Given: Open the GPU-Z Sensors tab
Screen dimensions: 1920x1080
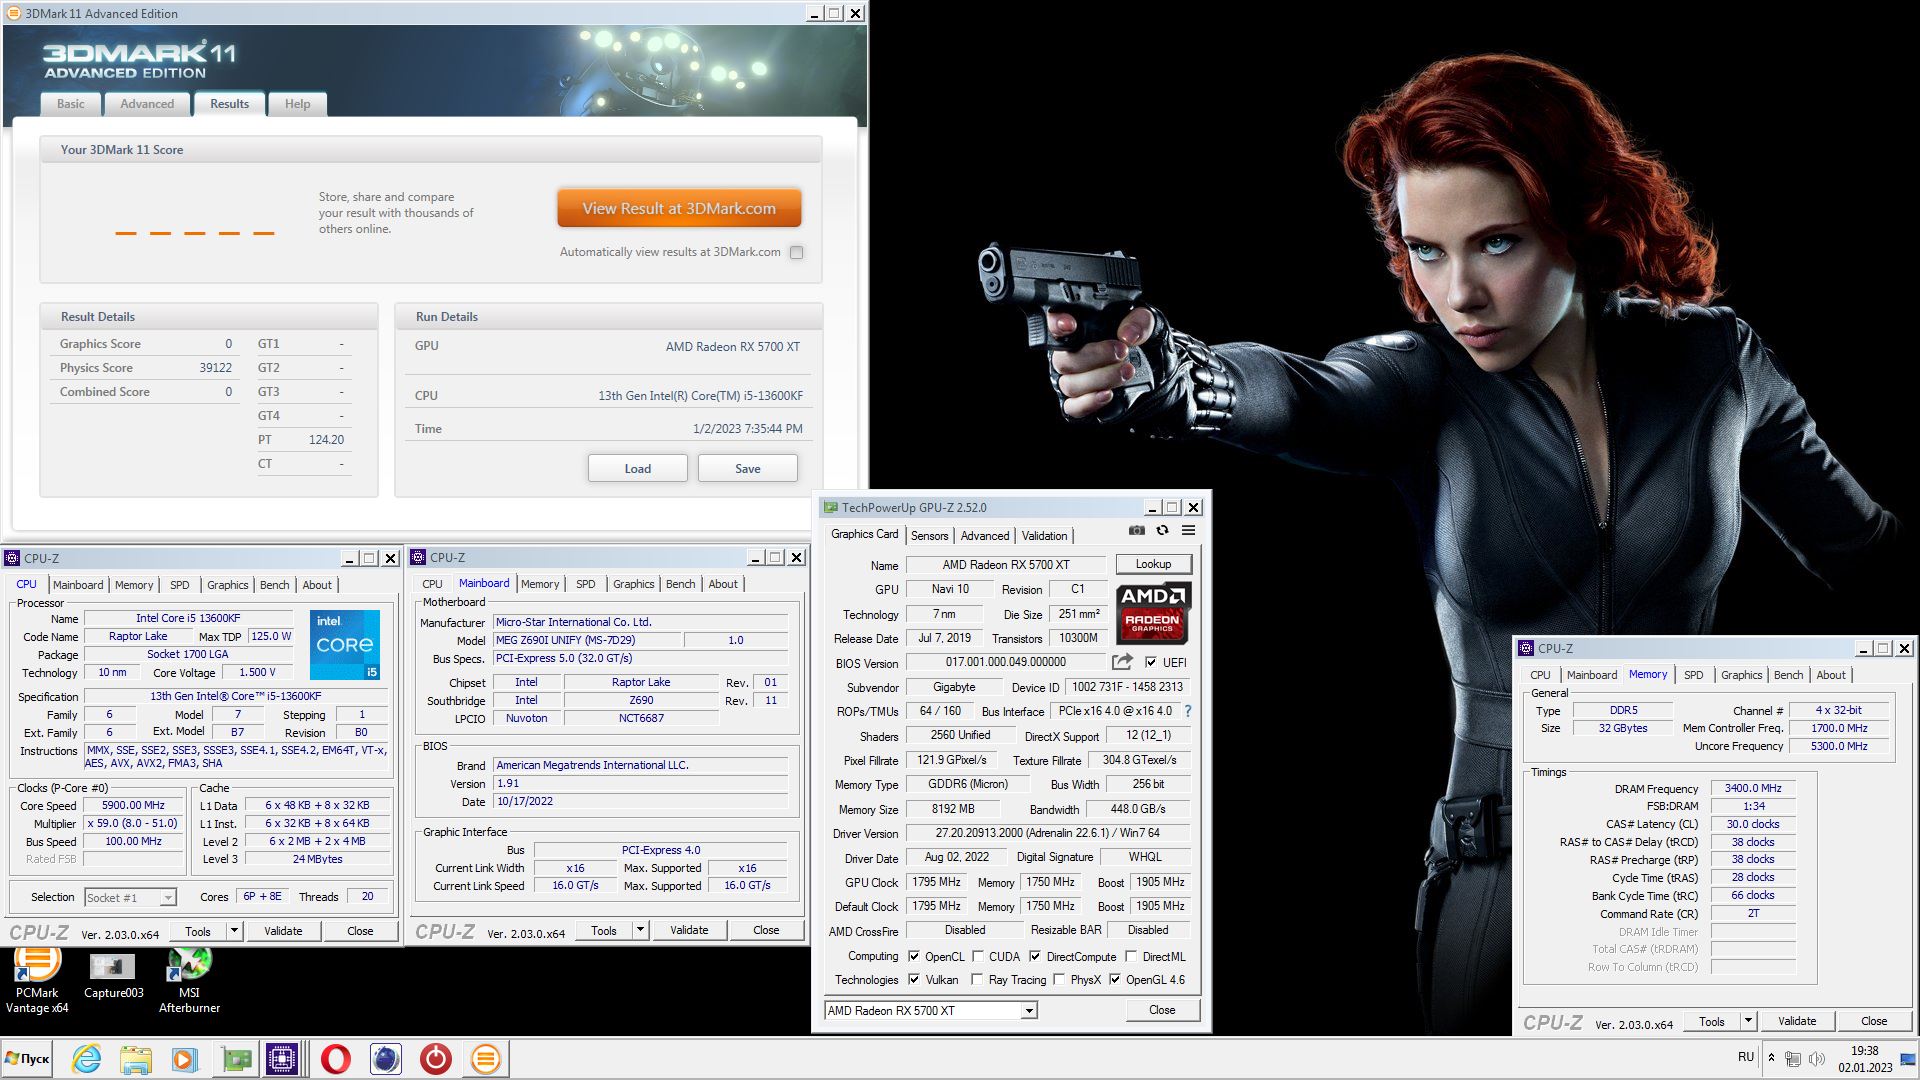Looking at the screenshot, I should 929,536.
